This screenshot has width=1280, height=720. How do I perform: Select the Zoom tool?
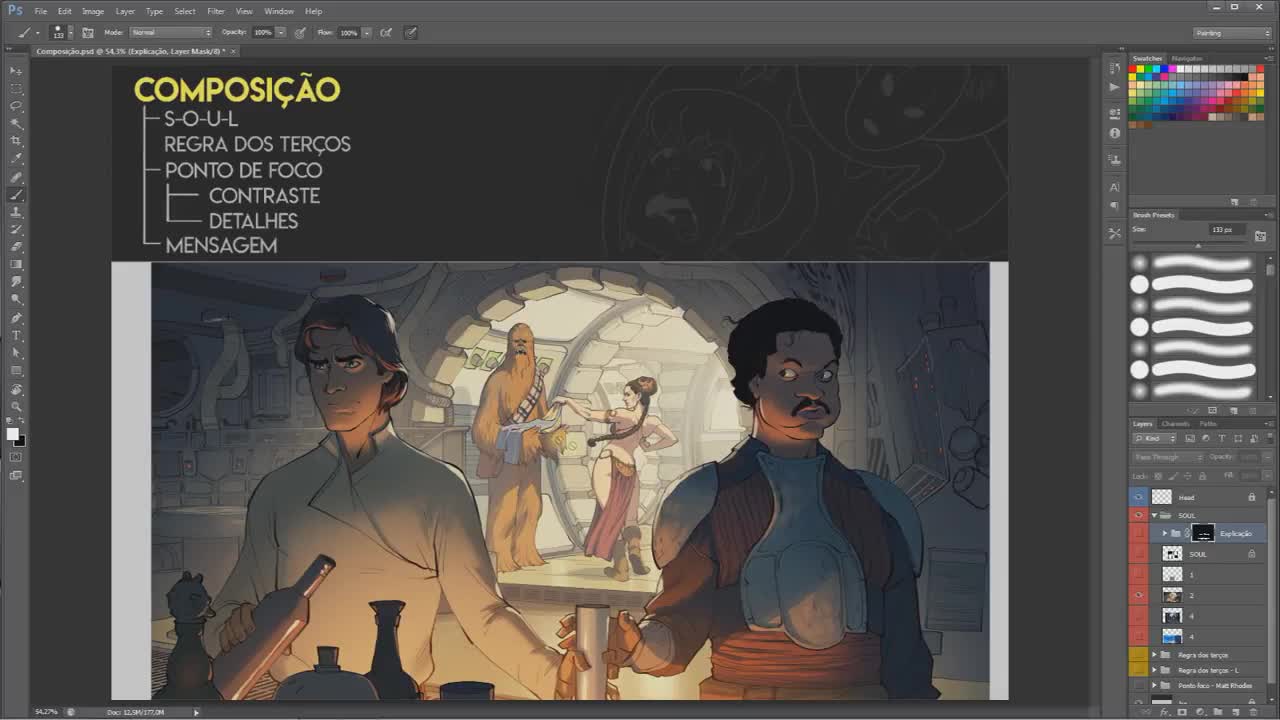click(16, 406)
